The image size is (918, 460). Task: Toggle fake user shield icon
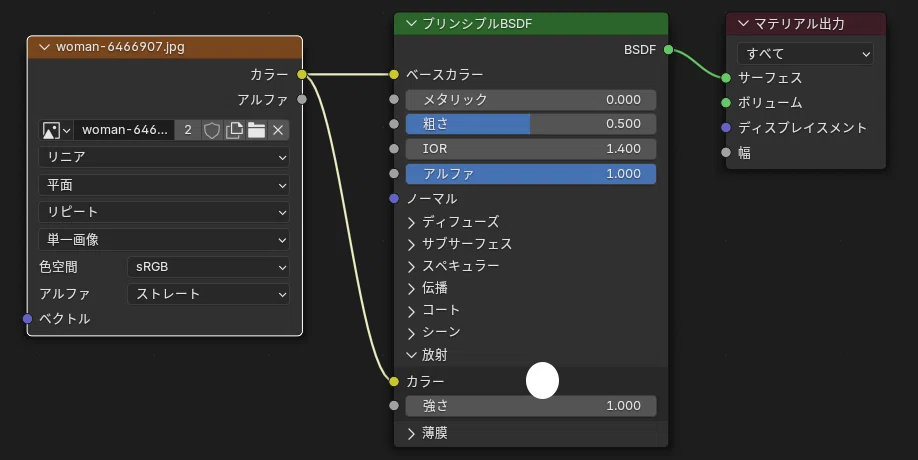(x=211, y=130)
